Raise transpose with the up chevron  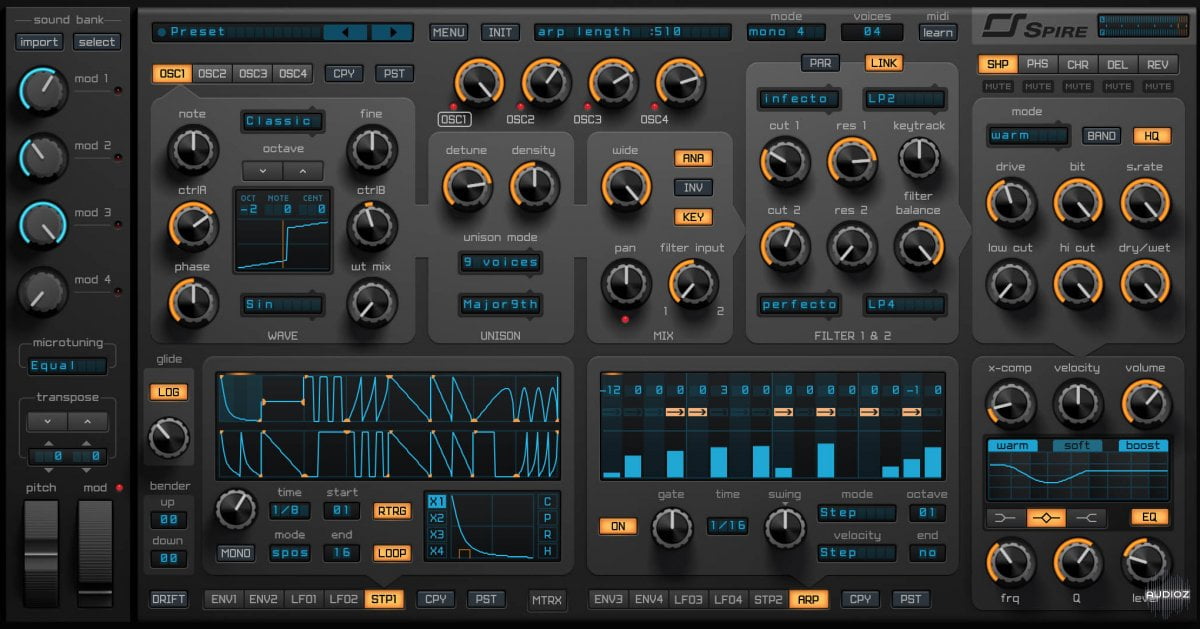point(87,422)
